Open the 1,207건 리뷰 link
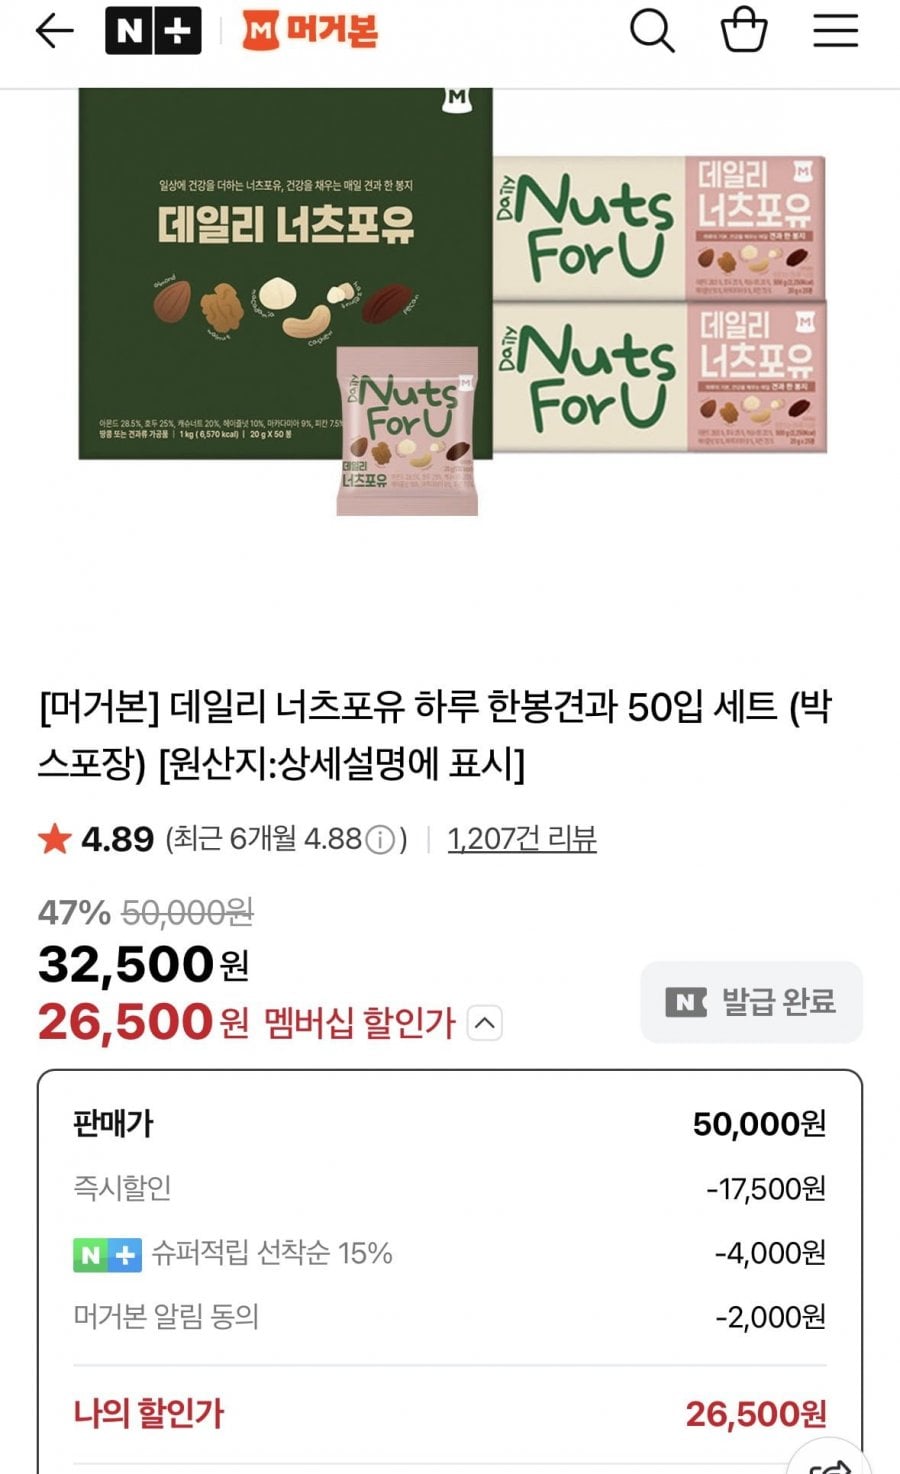This screenshot has height=1474, width=900. [522, 839]
